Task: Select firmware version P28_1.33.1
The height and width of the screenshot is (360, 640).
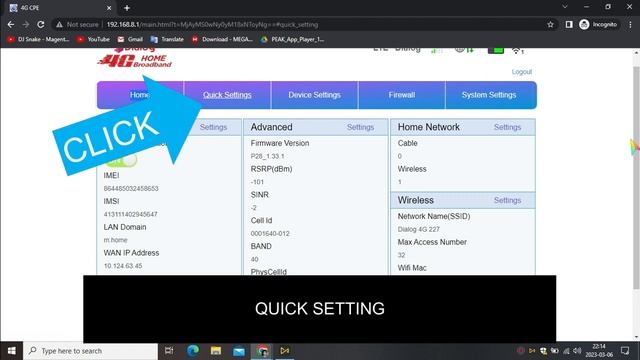Action: coord(267,156)
